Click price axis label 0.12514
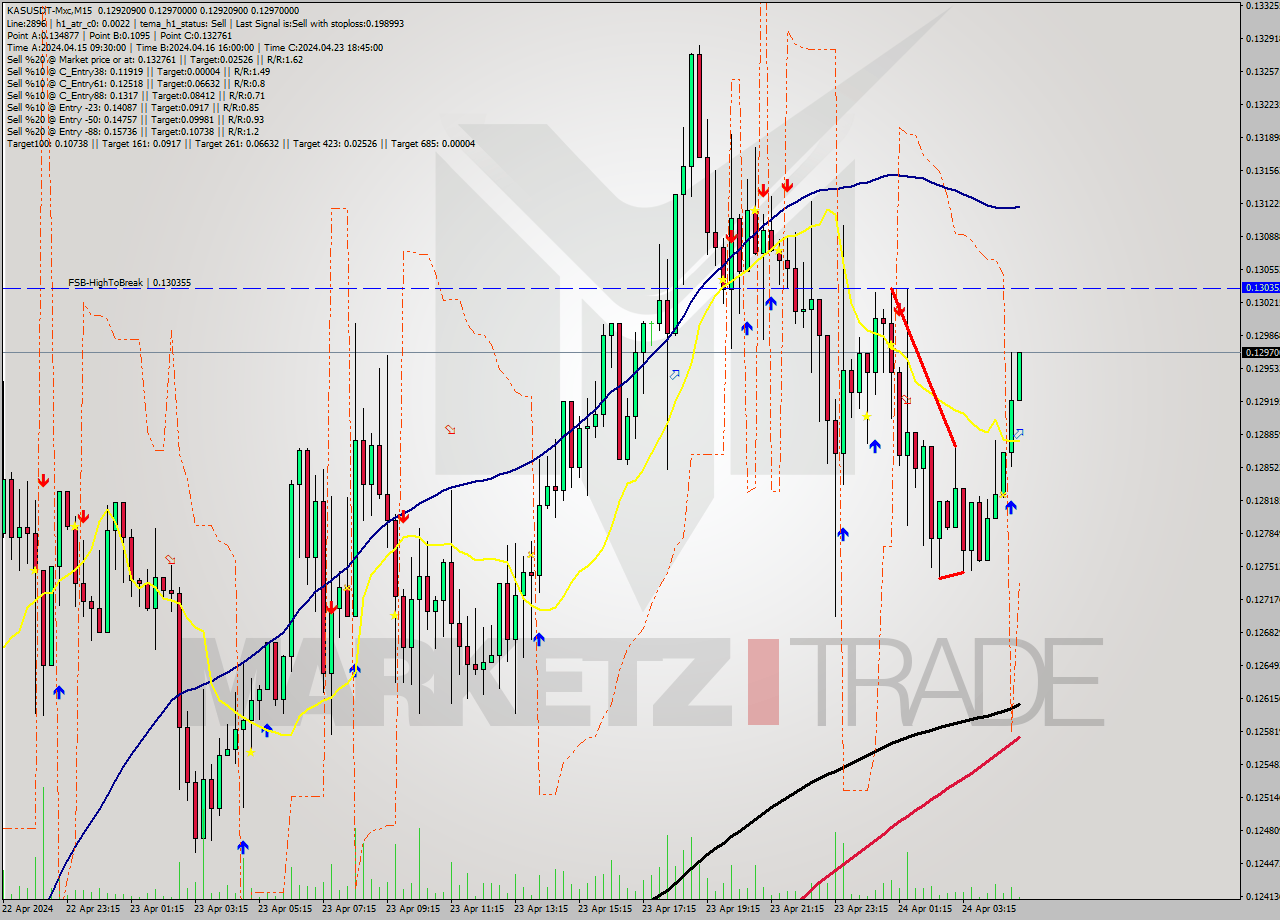 point(1261,797)
